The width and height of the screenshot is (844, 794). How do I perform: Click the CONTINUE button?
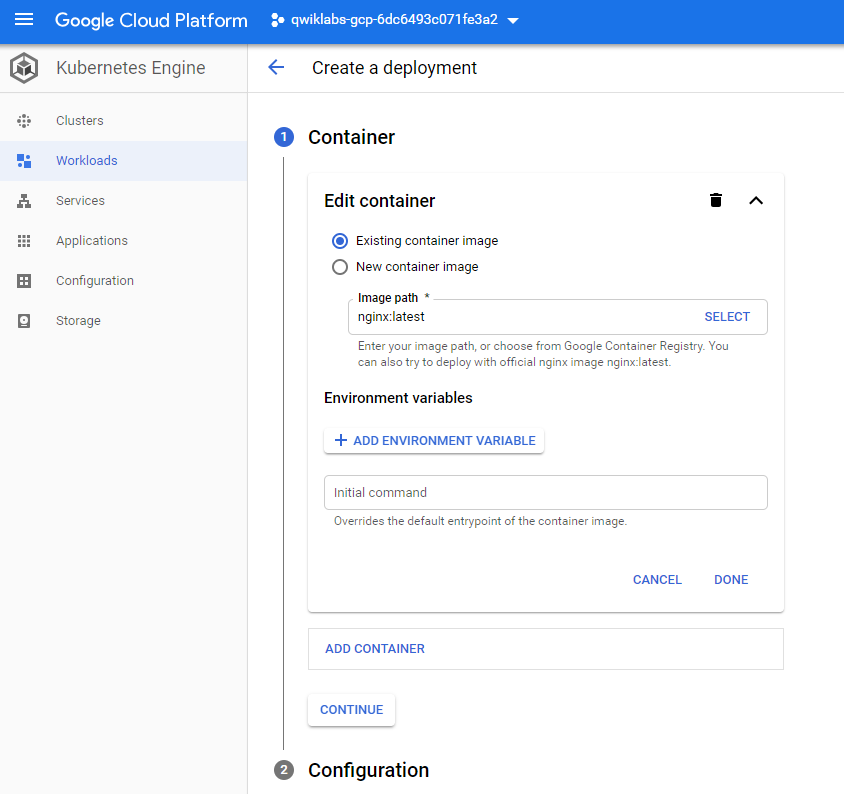click(x=351, y=709)
